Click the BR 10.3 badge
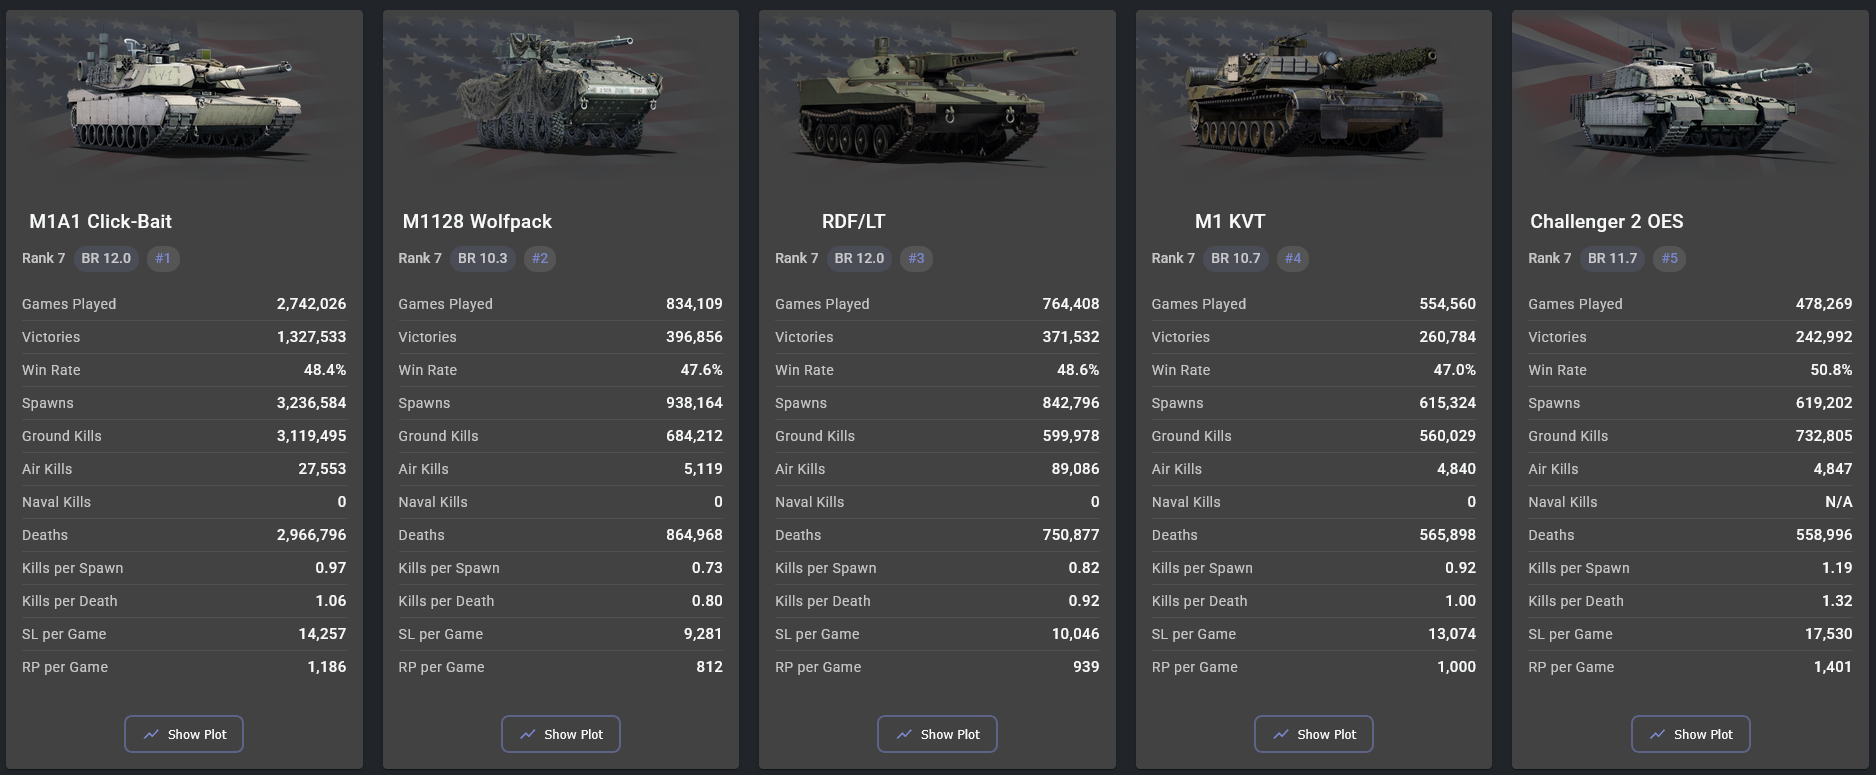 point(483,258)
